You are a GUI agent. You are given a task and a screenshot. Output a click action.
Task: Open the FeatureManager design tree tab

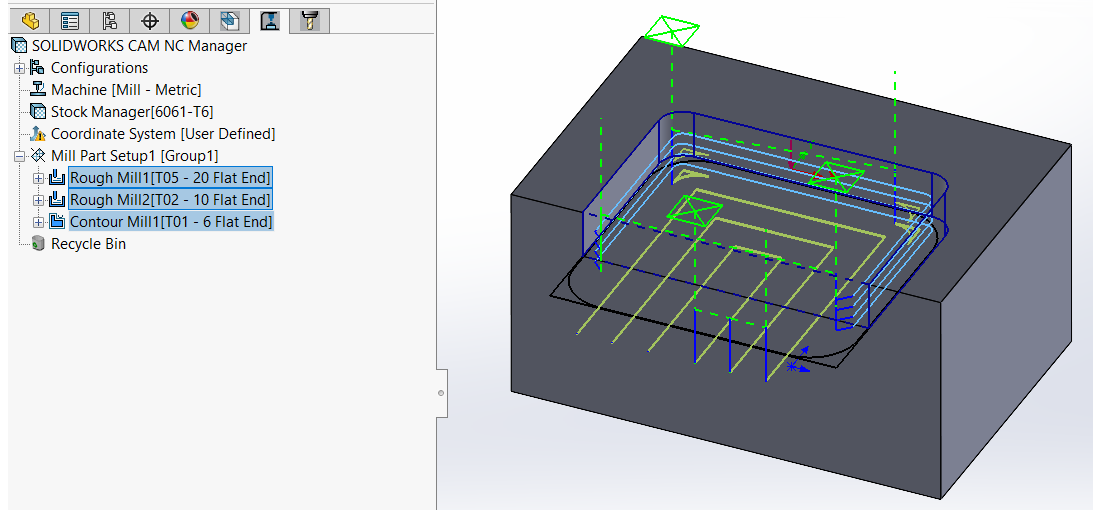coord(29,20)
